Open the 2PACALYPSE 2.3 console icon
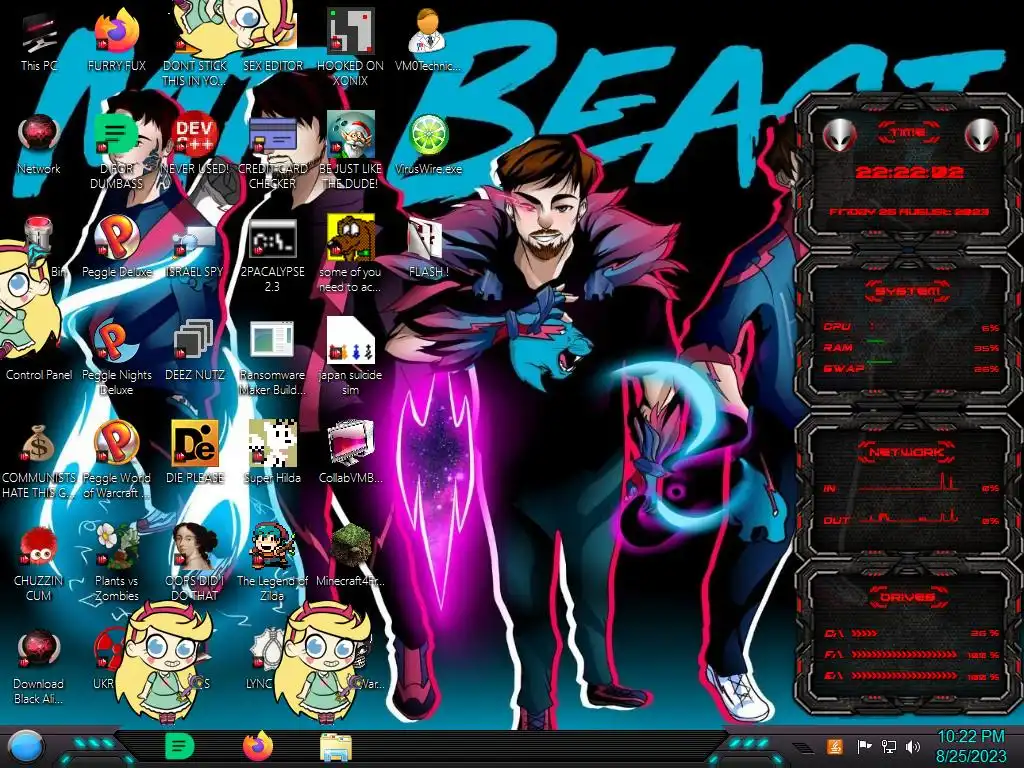The image size is (1024, 768). point(272,239)
